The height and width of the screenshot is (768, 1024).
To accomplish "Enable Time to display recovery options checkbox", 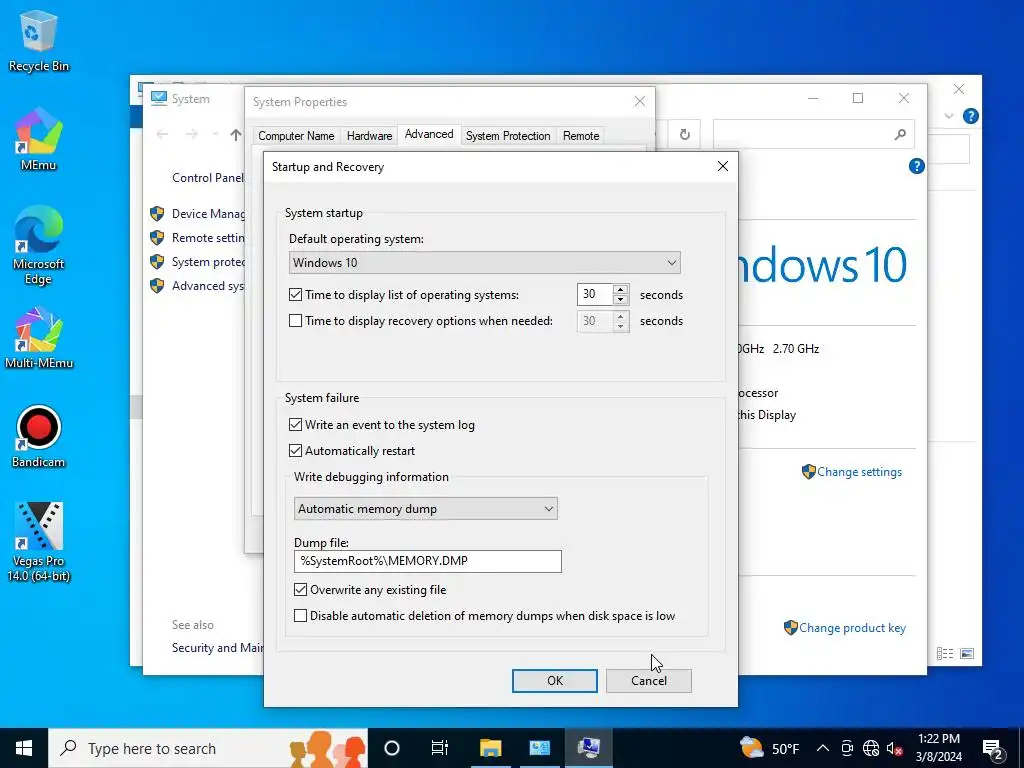I will (x=295, y=321).
